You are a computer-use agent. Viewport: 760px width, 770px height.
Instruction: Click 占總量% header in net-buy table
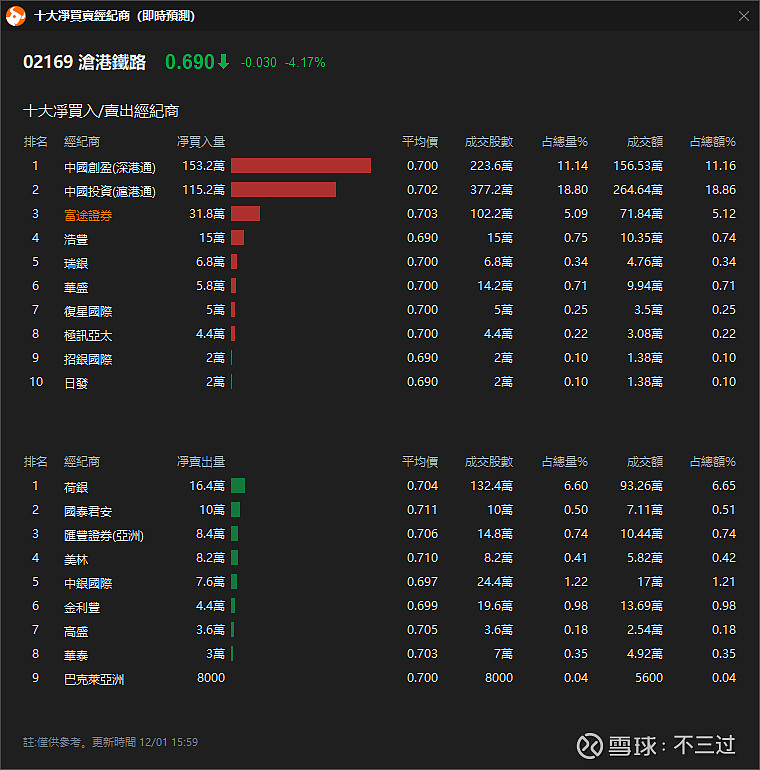(565, 142)
